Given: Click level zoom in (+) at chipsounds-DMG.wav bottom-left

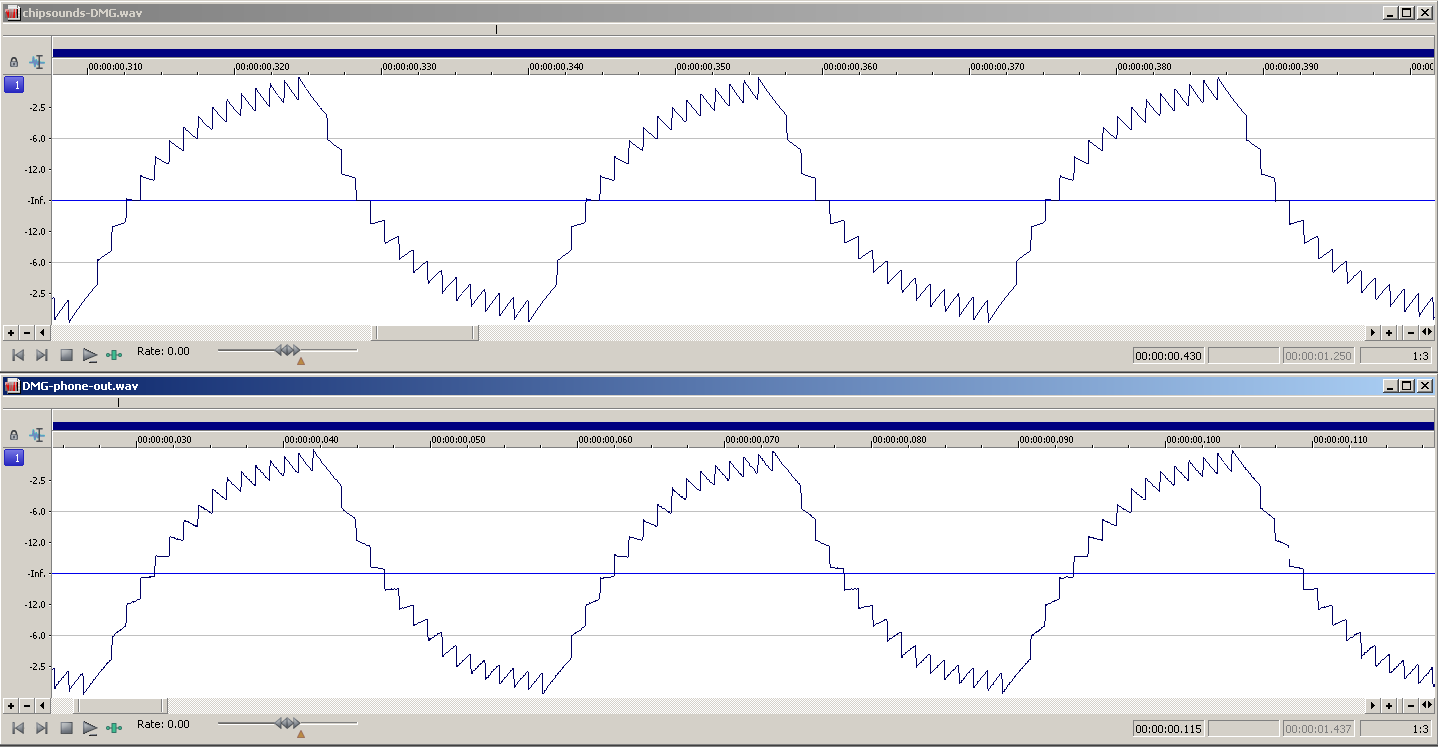Looking at the screenshot, I should point(11,333).
